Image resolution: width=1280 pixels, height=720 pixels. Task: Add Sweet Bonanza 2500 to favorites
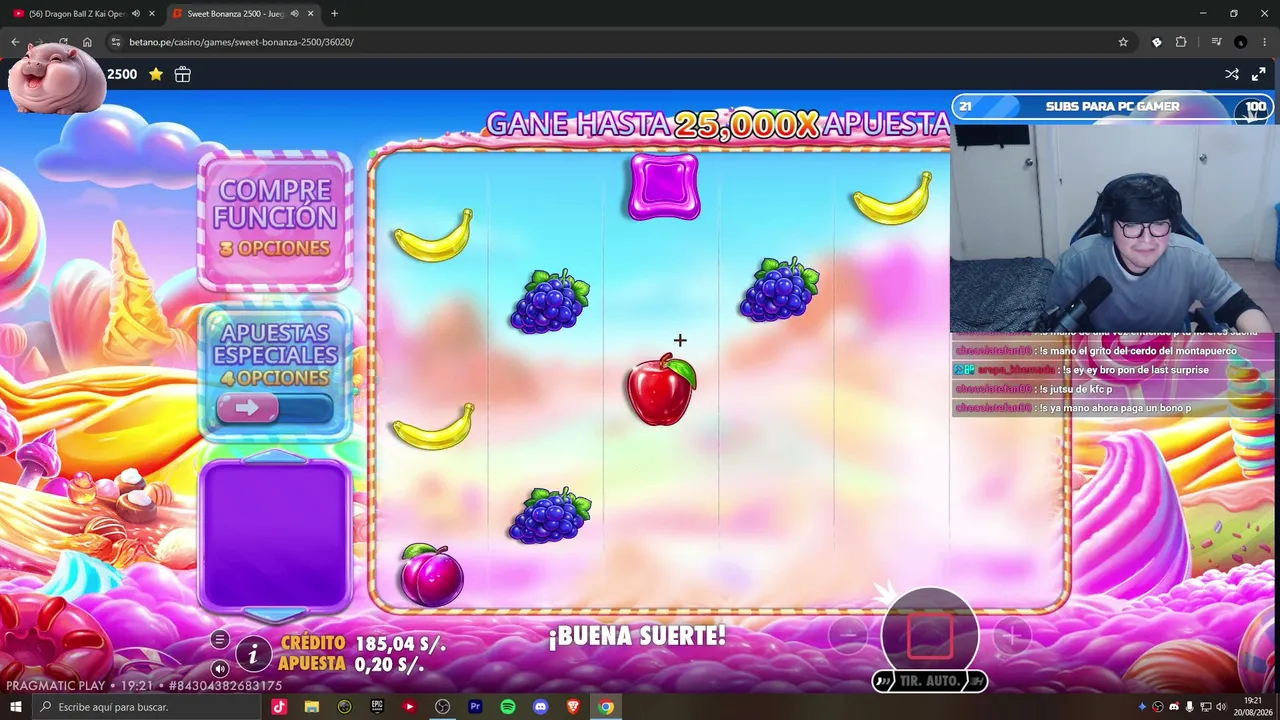click(x=156, y=74)
